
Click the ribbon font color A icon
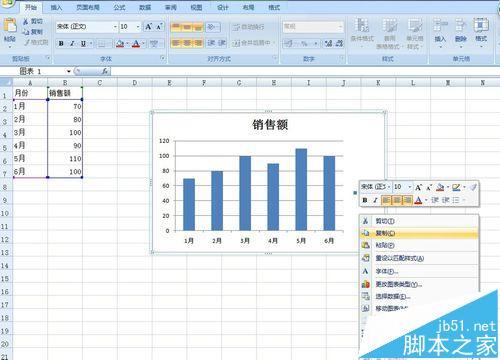pyautogui.click(x=136, y=44)
